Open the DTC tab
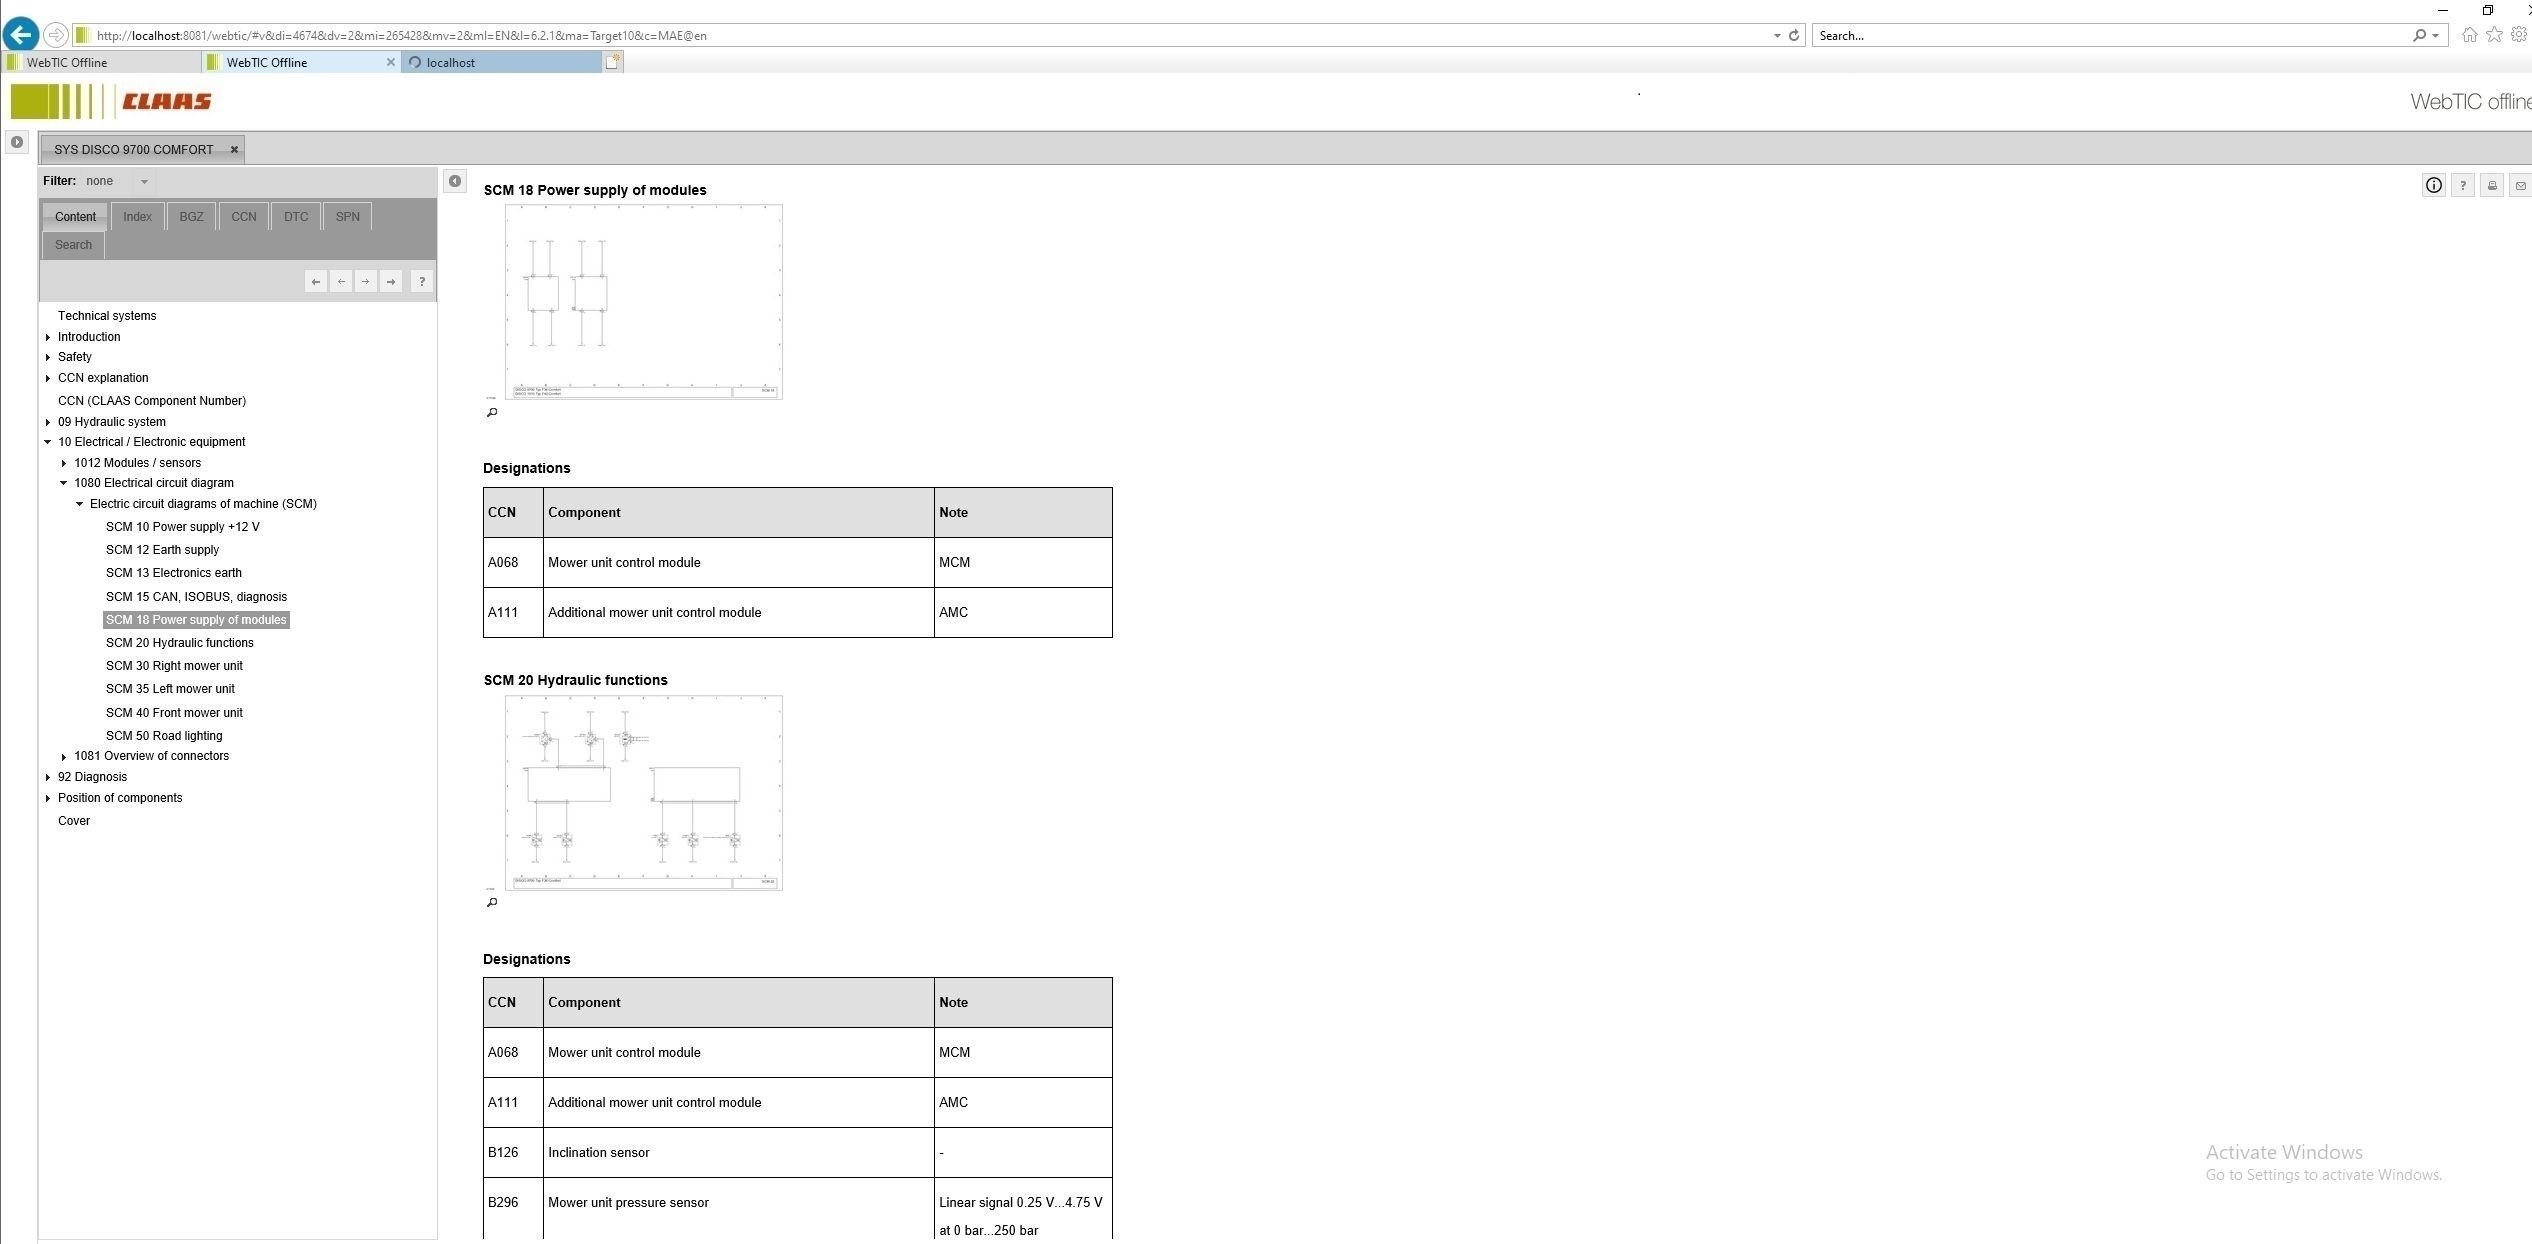The image size is (2532, 1244). 295,216
